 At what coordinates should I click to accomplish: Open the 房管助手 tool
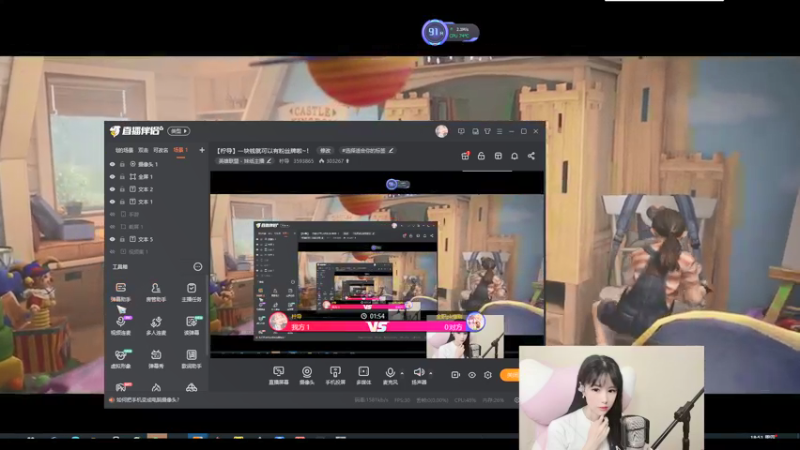(x=156, y=292)
